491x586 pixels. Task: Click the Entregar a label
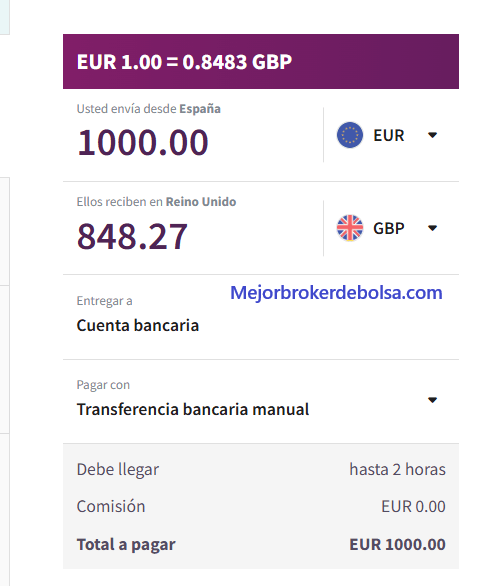pyautogui.click(x=104, y=301)
